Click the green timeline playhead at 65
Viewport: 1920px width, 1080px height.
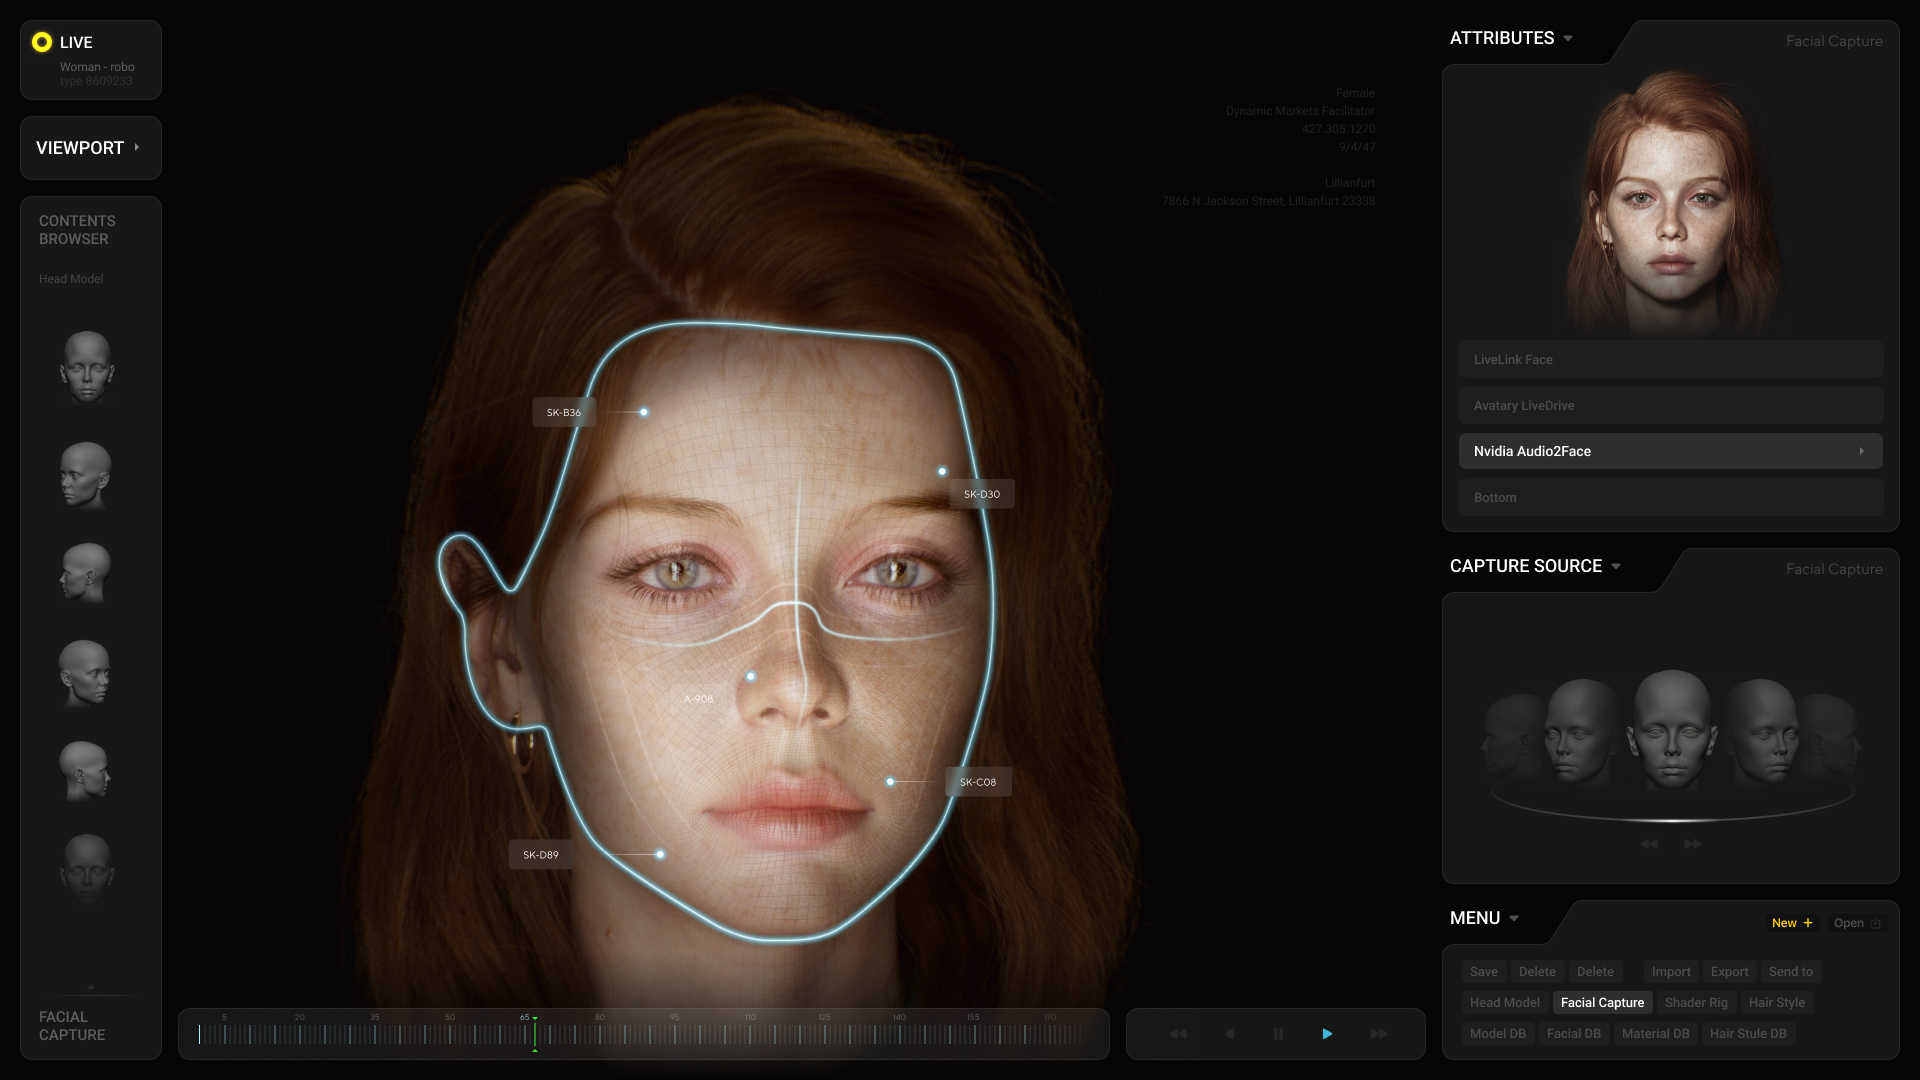pyautogui.click(x=535, y=1033)
